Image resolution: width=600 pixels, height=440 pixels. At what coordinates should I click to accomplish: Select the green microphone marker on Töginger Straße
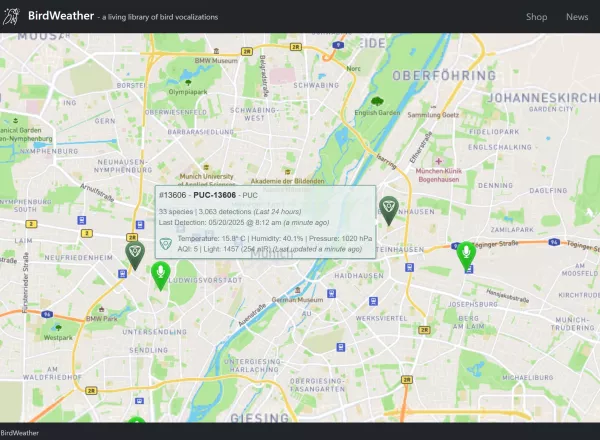pyautogui.click(x=465, y=254)
